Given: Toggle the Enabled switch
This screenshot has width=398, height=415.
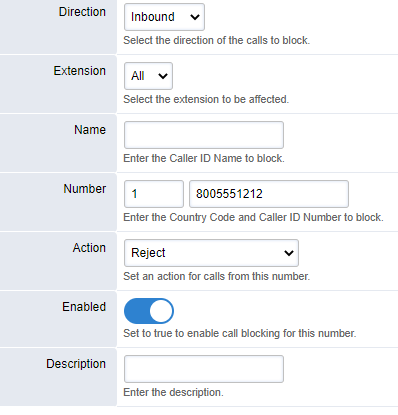Looking at the screenshot, I should 149,311.
